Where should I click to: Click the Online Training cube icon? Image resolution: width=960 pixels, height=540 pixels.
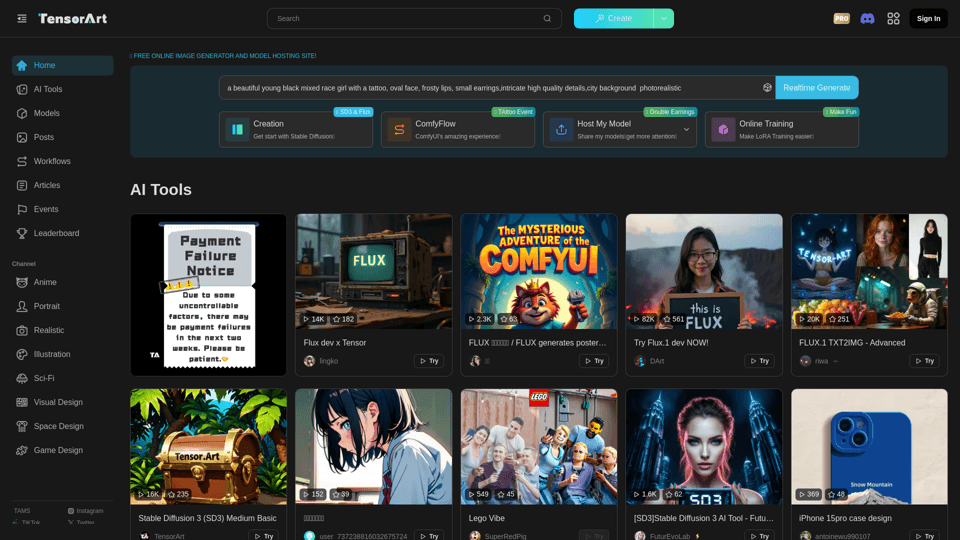point(723,129)
